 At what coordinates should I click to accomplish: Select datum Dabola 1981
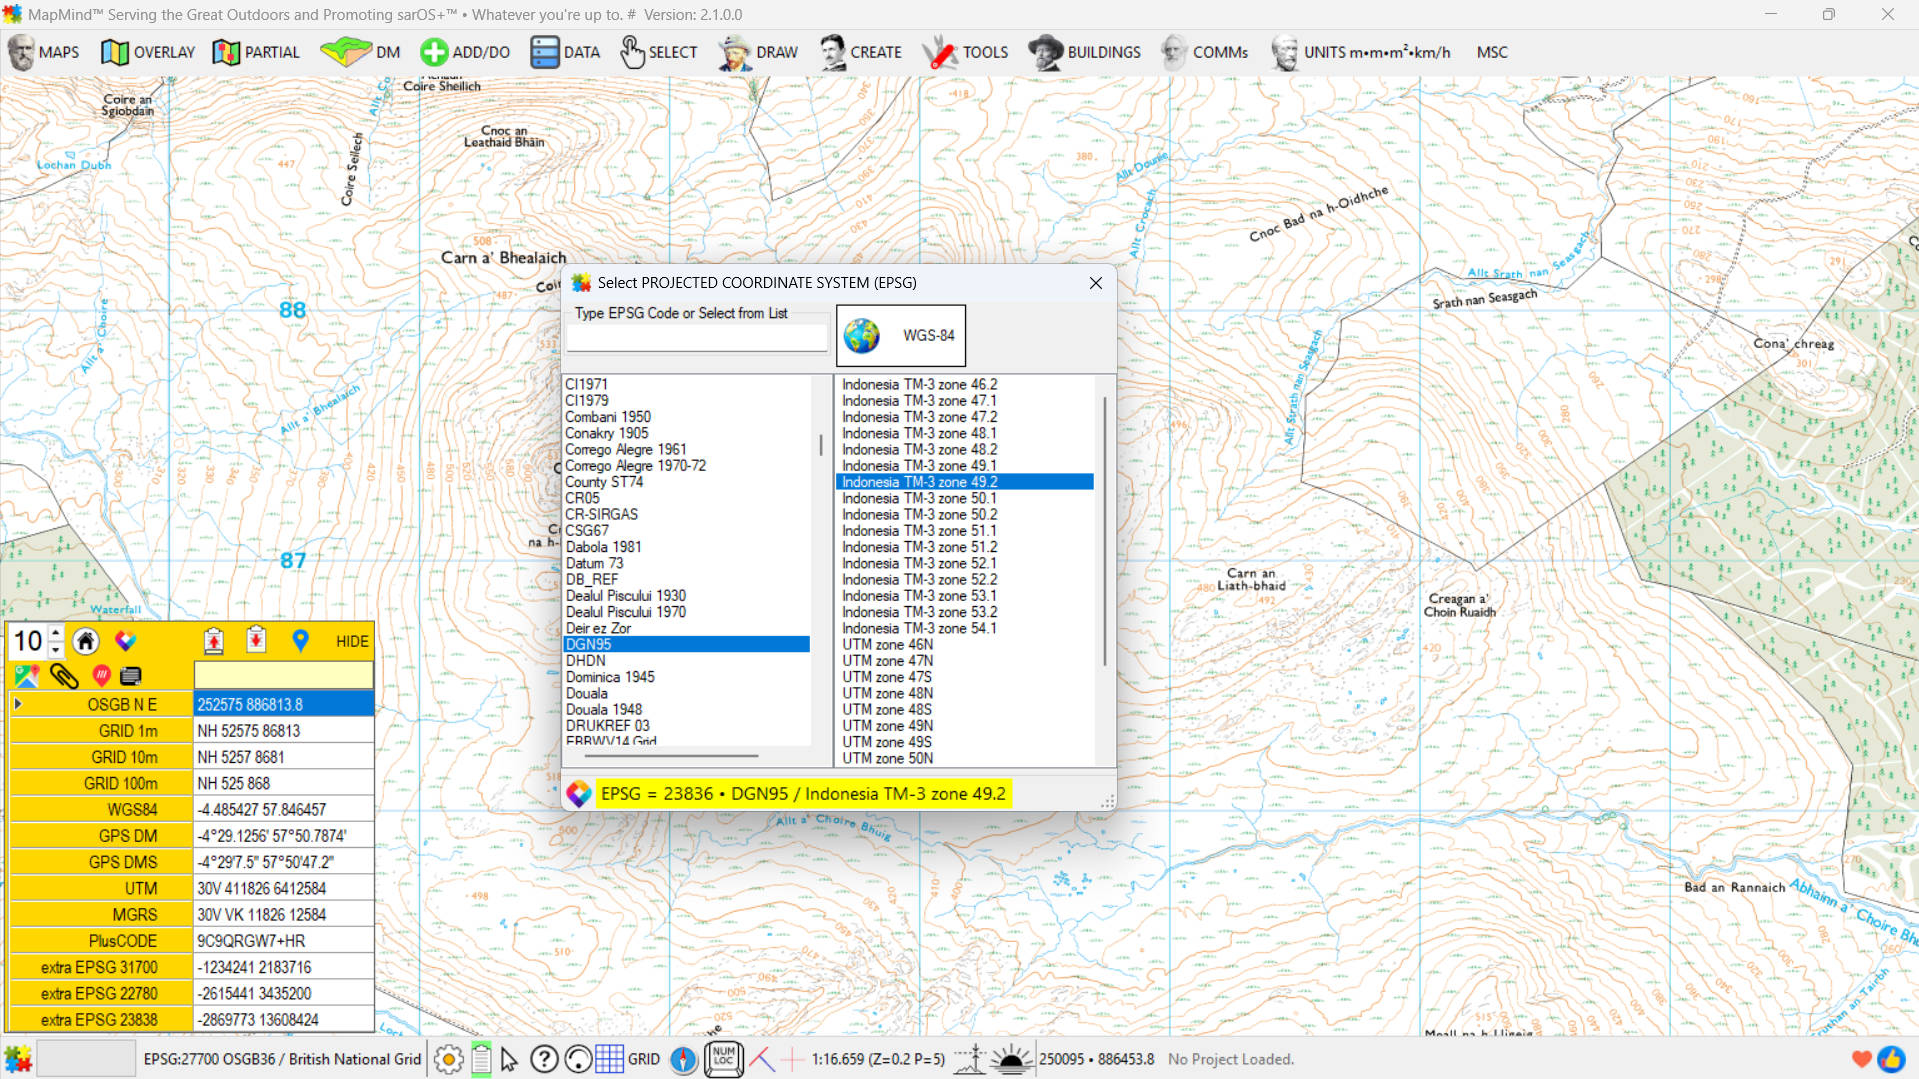(604, 547)
